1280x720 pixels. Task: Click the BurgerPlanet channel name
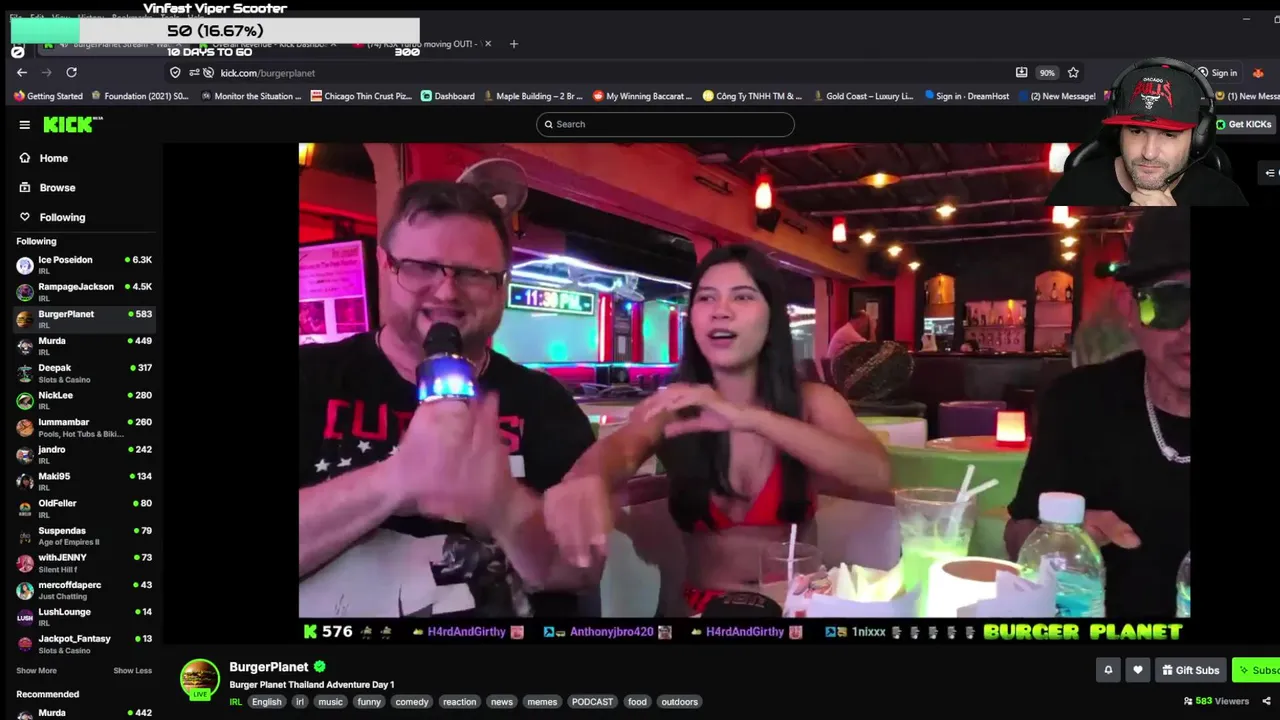269,667
